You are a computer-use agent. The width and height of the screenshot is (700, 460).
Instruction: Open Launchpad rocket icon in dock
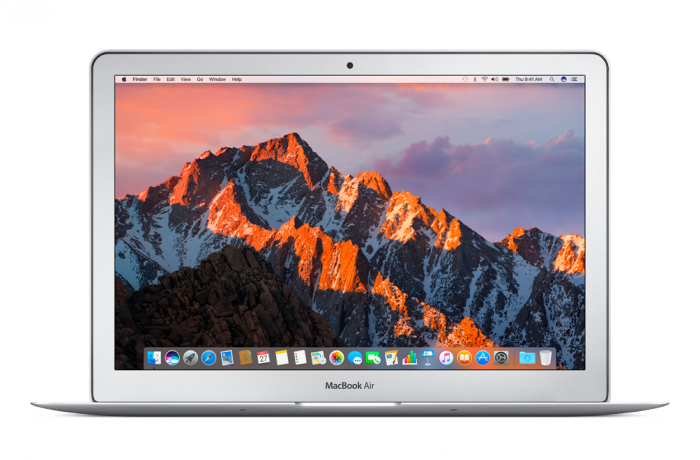[191, 358]
